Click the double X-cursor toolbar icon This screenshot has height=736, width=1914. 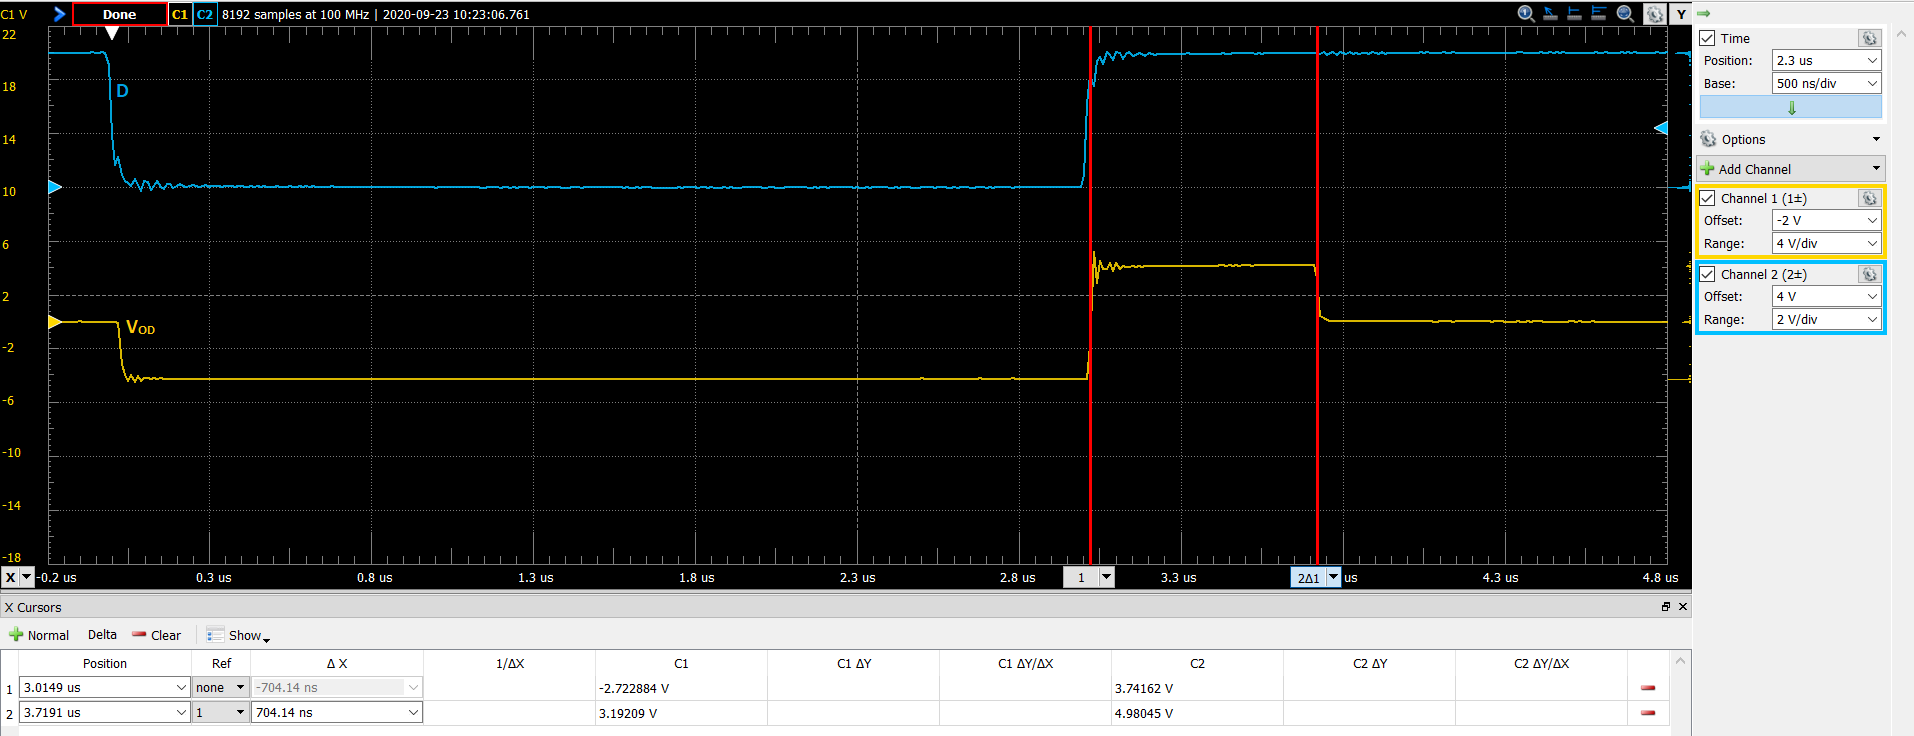[x=1598, y=14]
